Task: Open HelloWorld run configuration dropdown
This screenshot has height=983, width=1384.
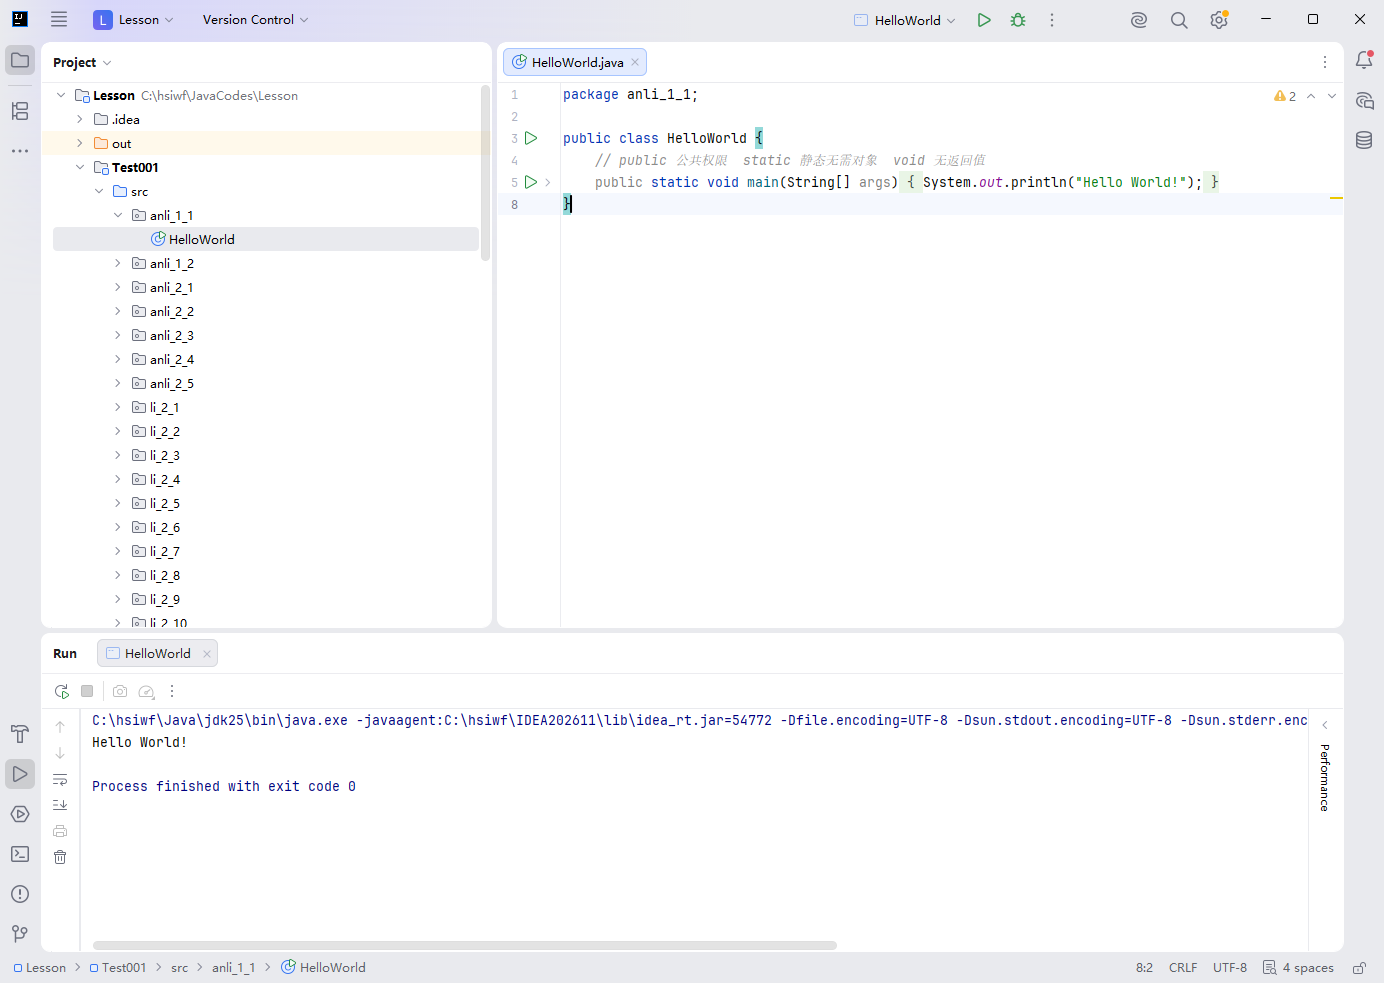Action: coord(905,20)
